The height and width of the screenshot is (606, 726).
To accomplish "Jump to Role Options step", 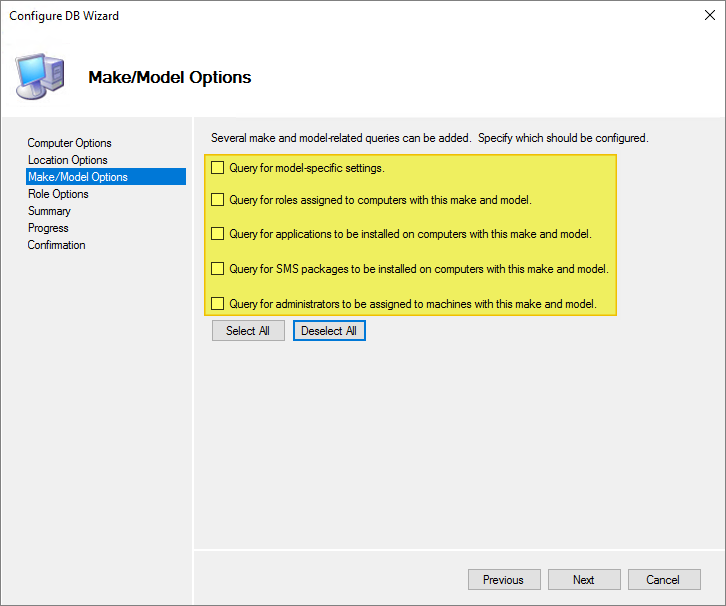I will pos(58,194).
